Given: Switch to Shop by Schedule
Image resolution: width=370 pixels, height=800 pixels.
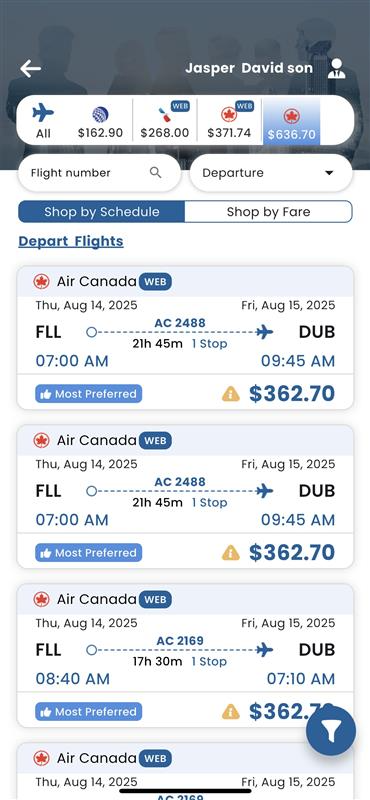Looking at the screenshot, I should pos(102,212).
